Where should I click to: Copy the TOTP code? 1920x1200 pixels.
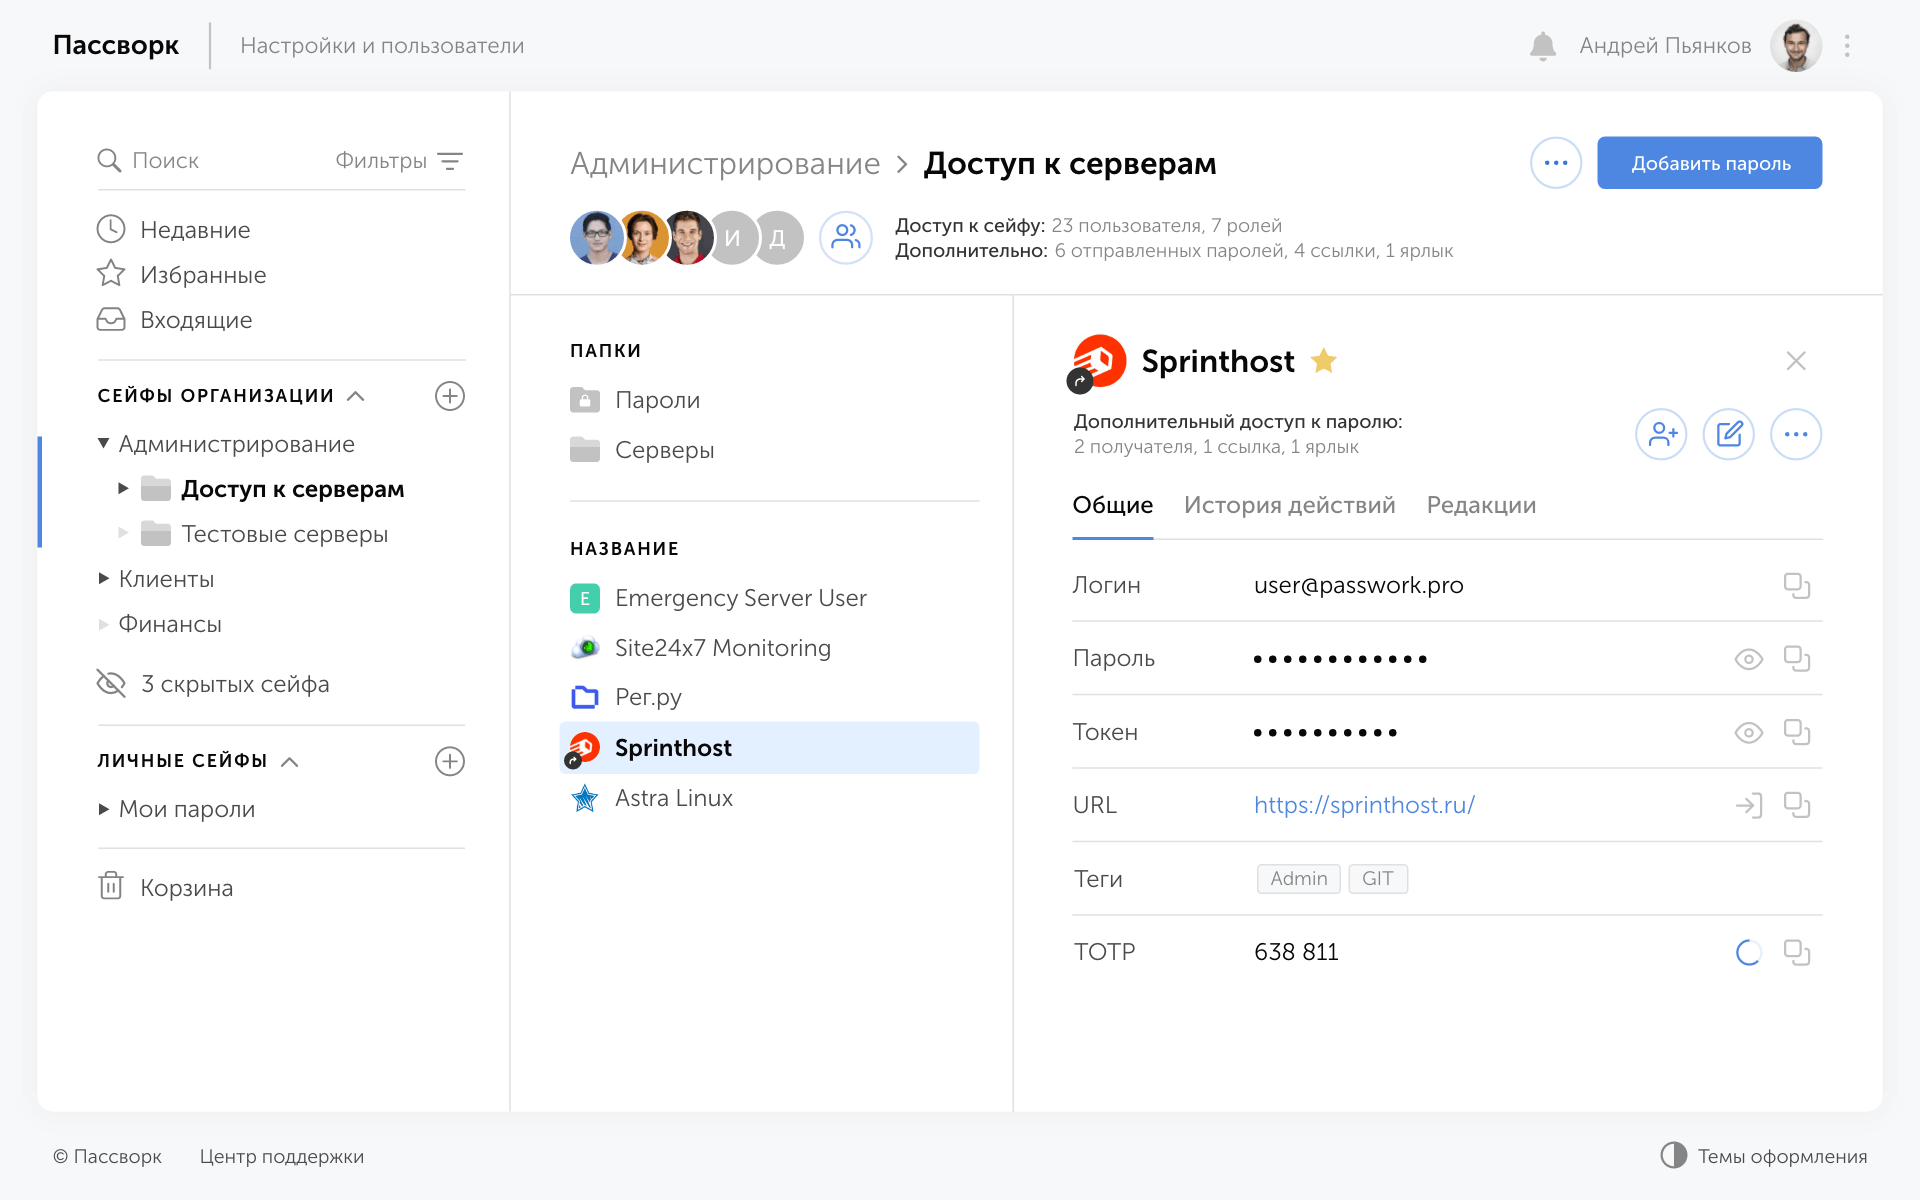coord(1797,953)
